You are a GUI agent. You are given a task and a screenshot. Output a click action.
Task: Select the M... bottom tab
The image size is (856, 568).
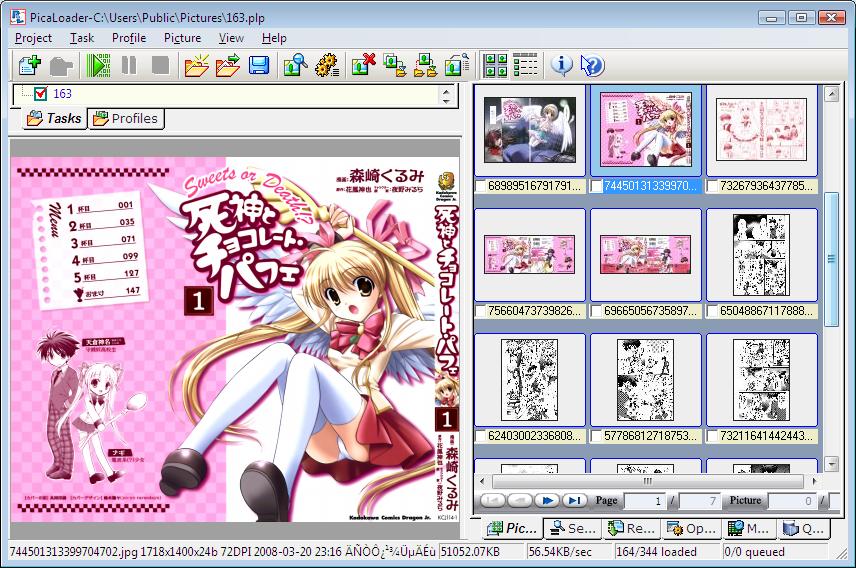749,528
